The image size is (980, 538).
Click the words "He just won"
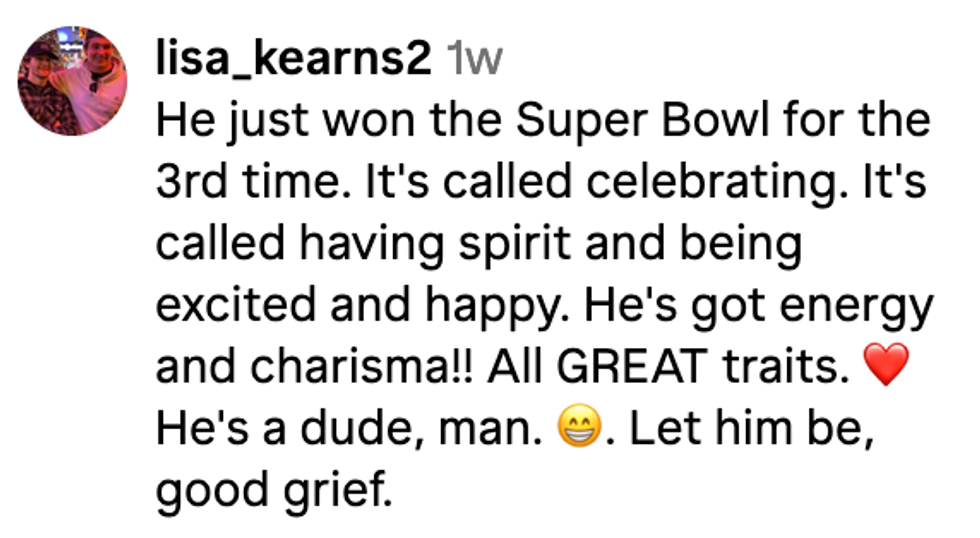[270, 123]
